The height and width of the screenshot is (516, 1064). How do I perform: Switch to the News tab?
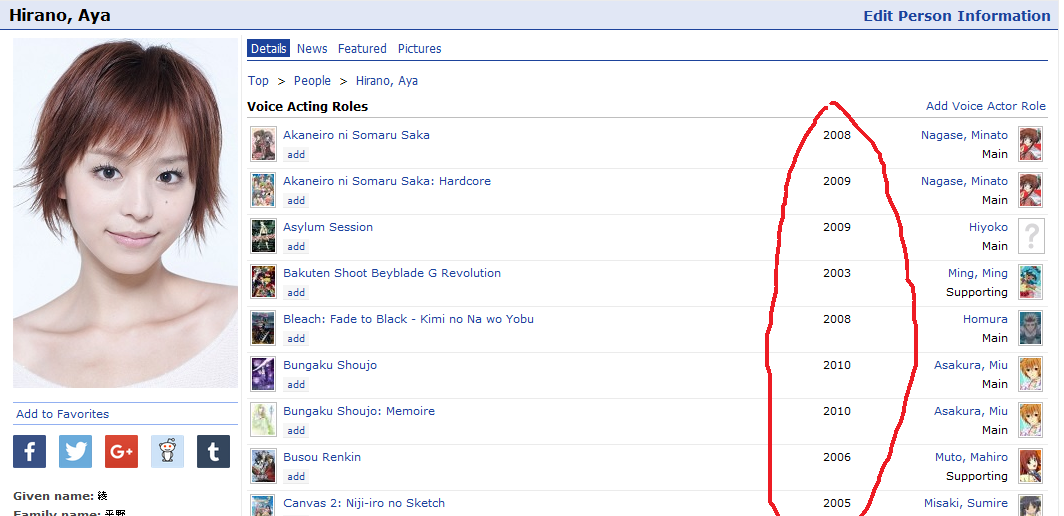pyautogui.click(x=312, y=49)
